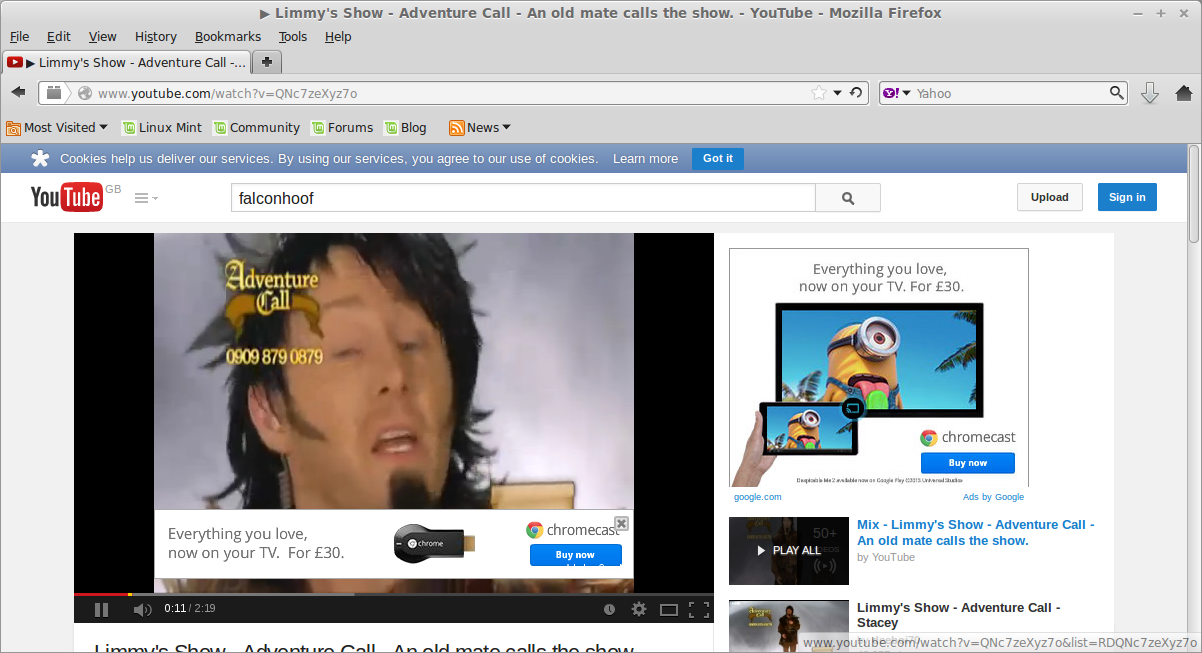Click the YouTube search magnifier button
The image size is (1202, 653).
[848, 198]
